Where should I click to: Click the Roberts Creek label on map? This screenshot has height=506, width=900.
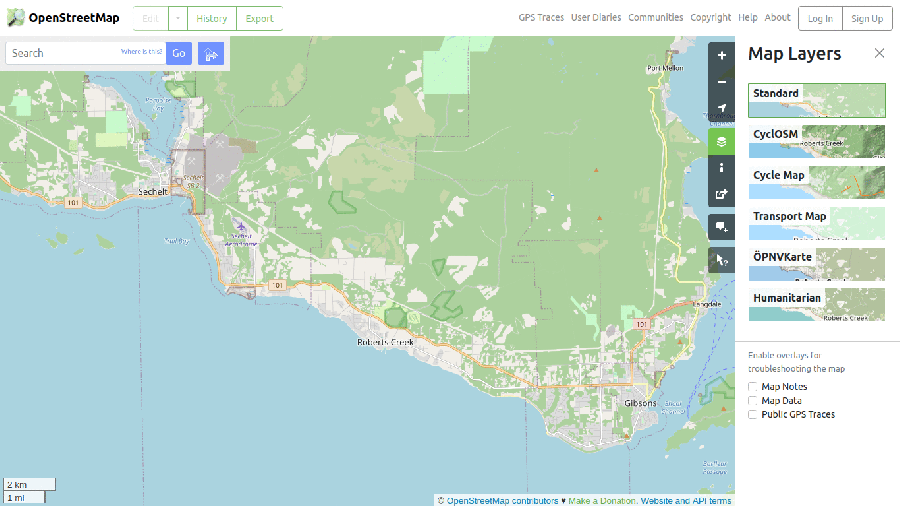(385, 342)
